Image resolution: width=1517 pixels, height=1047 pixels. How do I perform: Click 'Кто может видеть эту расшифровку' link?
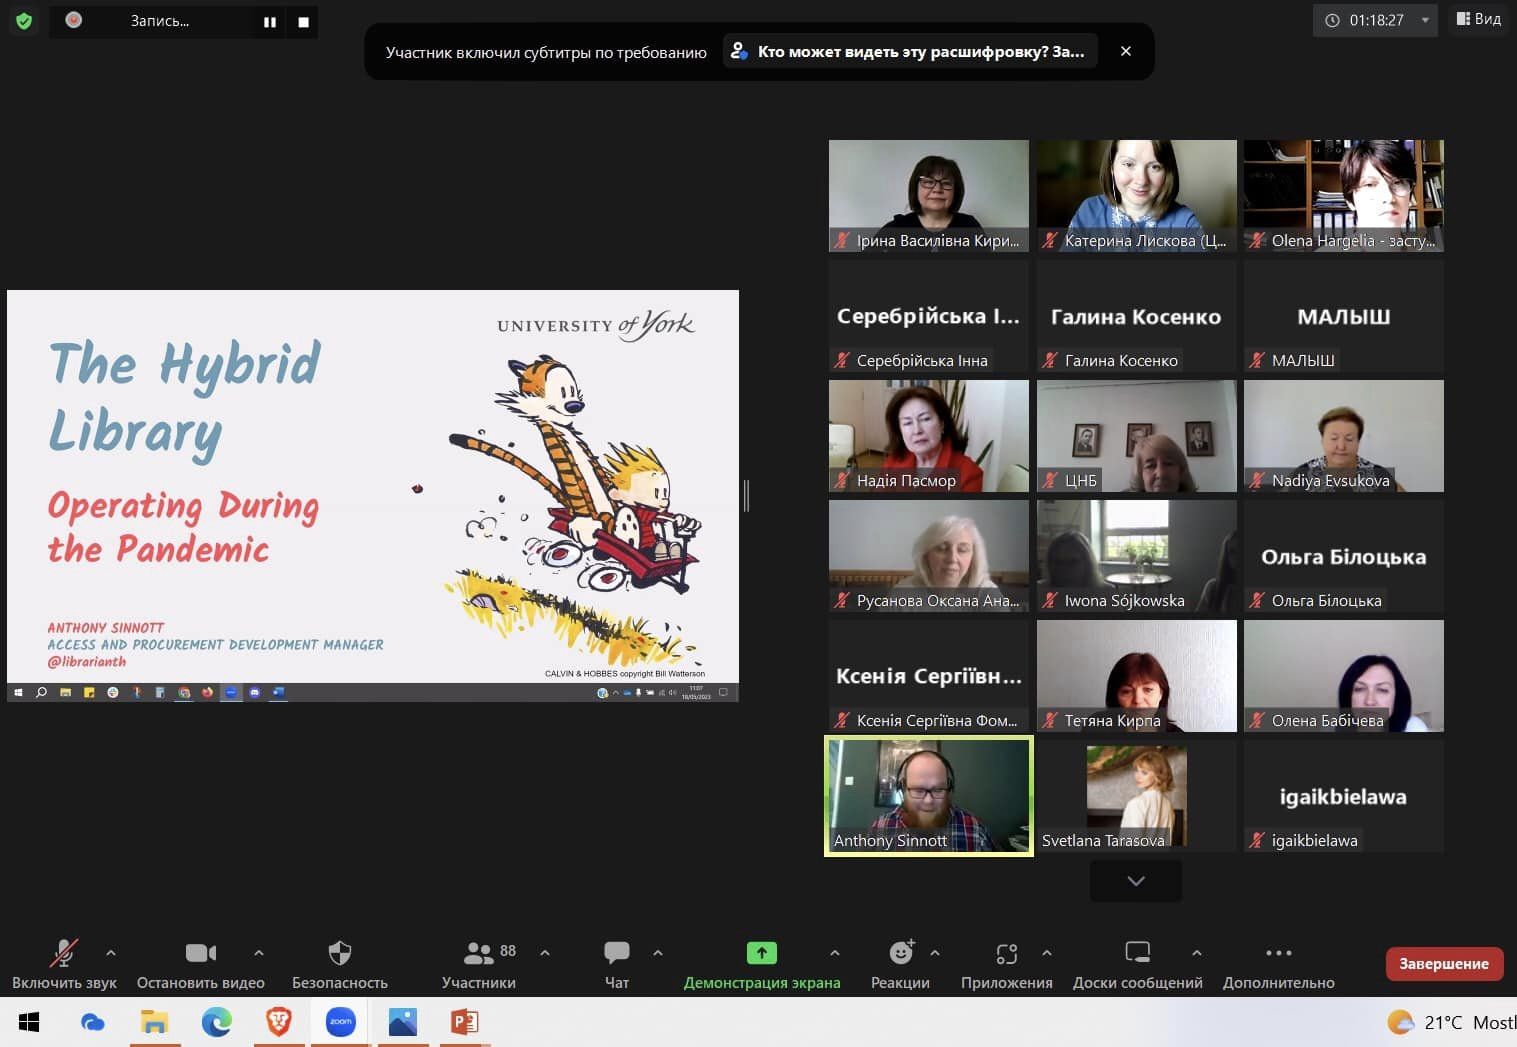point(910,52)
